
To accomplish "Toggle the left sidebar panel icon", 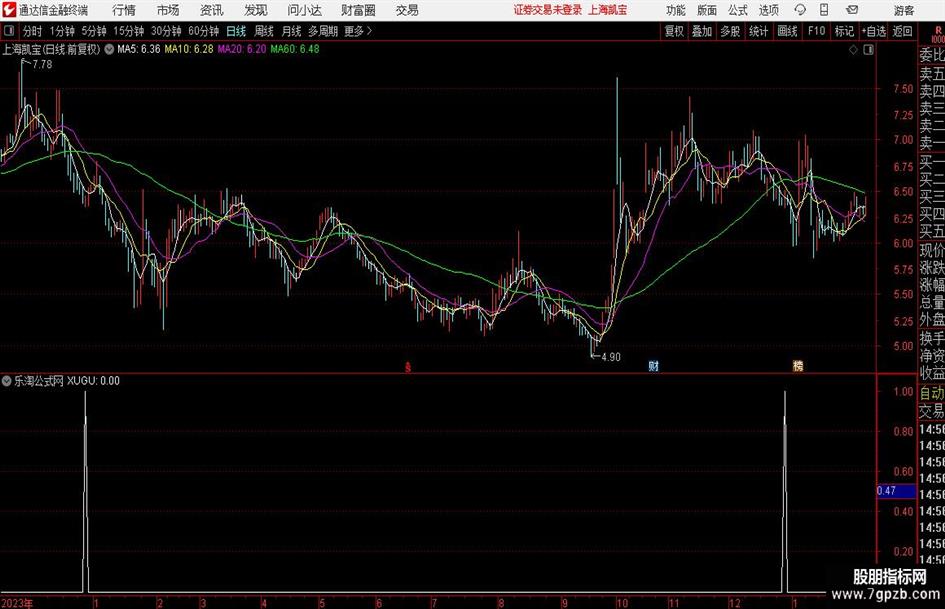I will click(x=9, y=31).
